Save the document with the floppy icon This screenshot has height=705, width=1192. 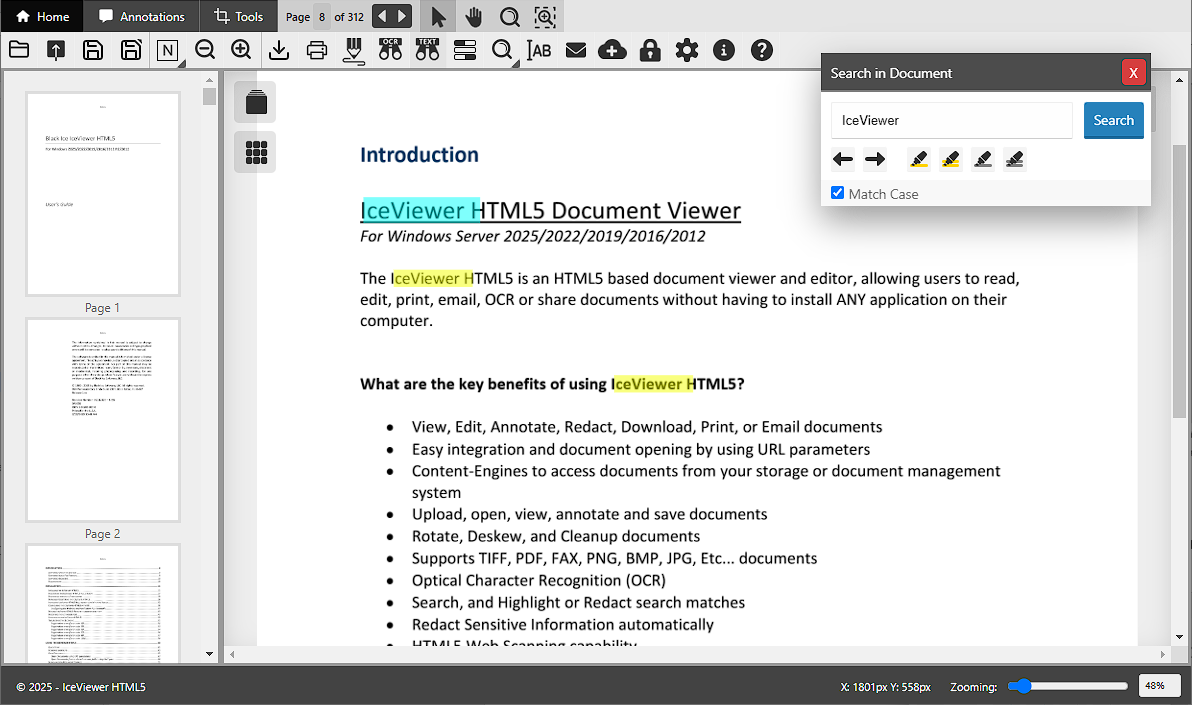coord(93,50)
